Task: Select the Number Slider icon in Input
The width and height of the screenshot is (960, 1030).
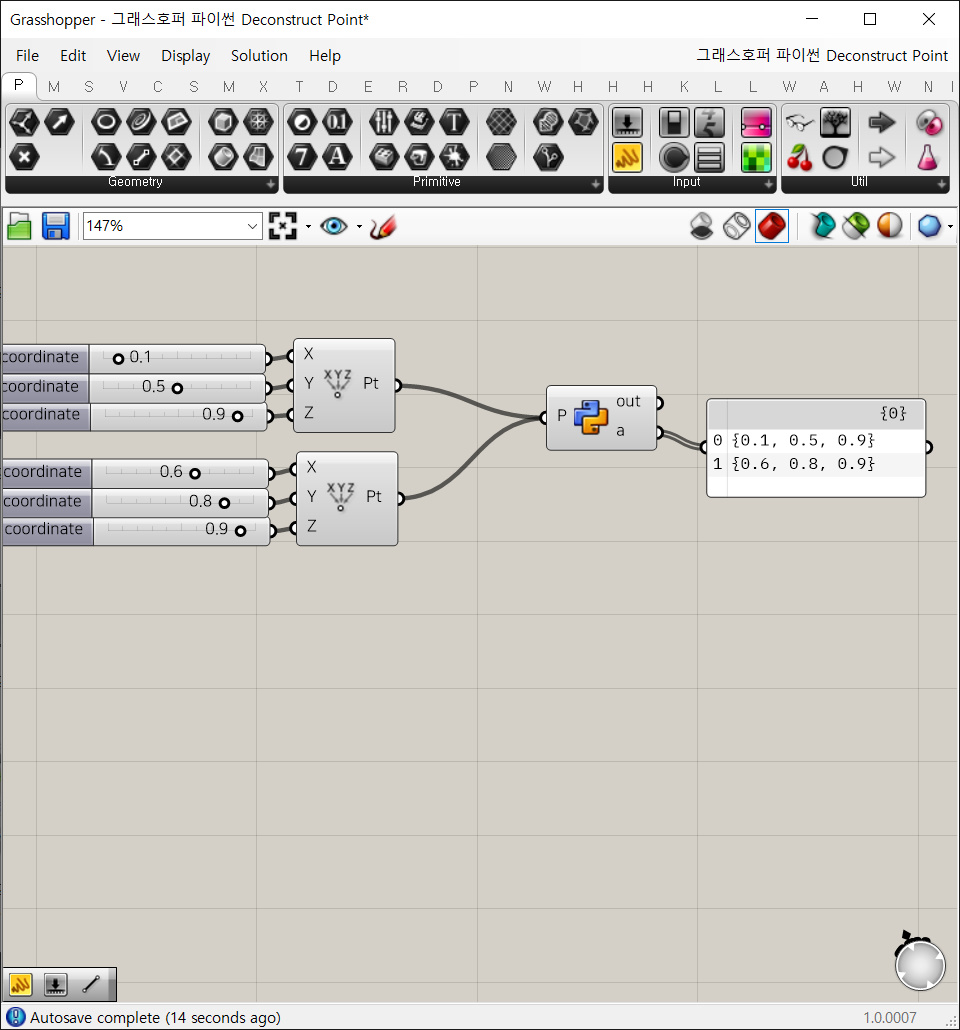Action: coord(627,122)
